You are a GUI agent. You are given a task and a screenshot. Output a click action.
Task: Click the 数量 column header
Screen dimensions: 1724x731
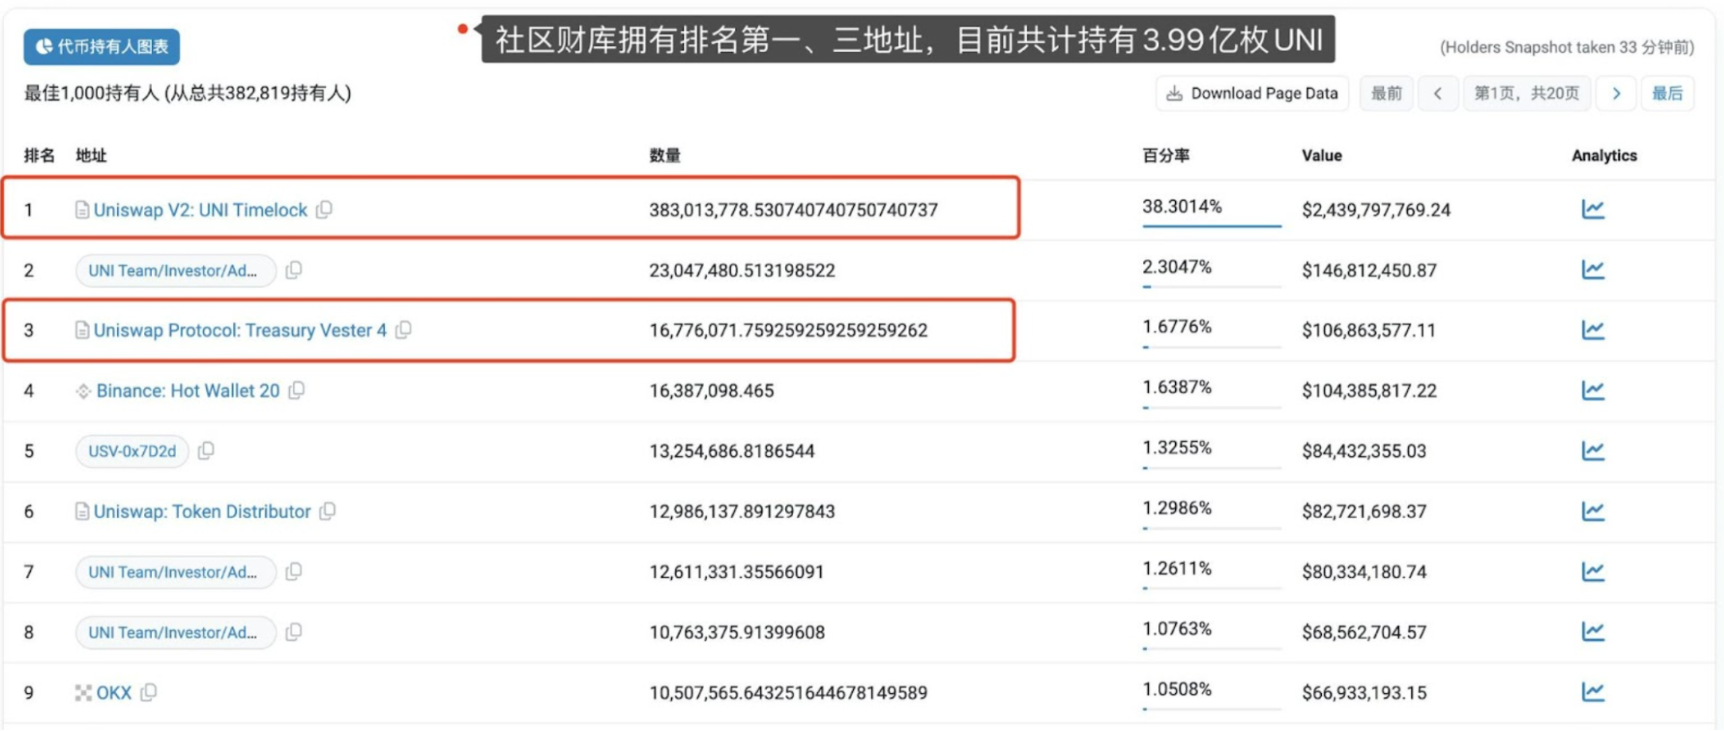pos(665,155)
